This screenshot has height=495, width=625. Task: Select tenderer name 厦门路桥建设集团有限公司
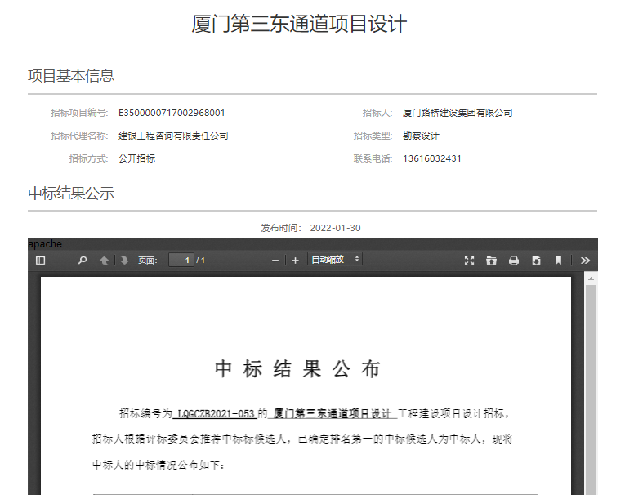point(458,113)
